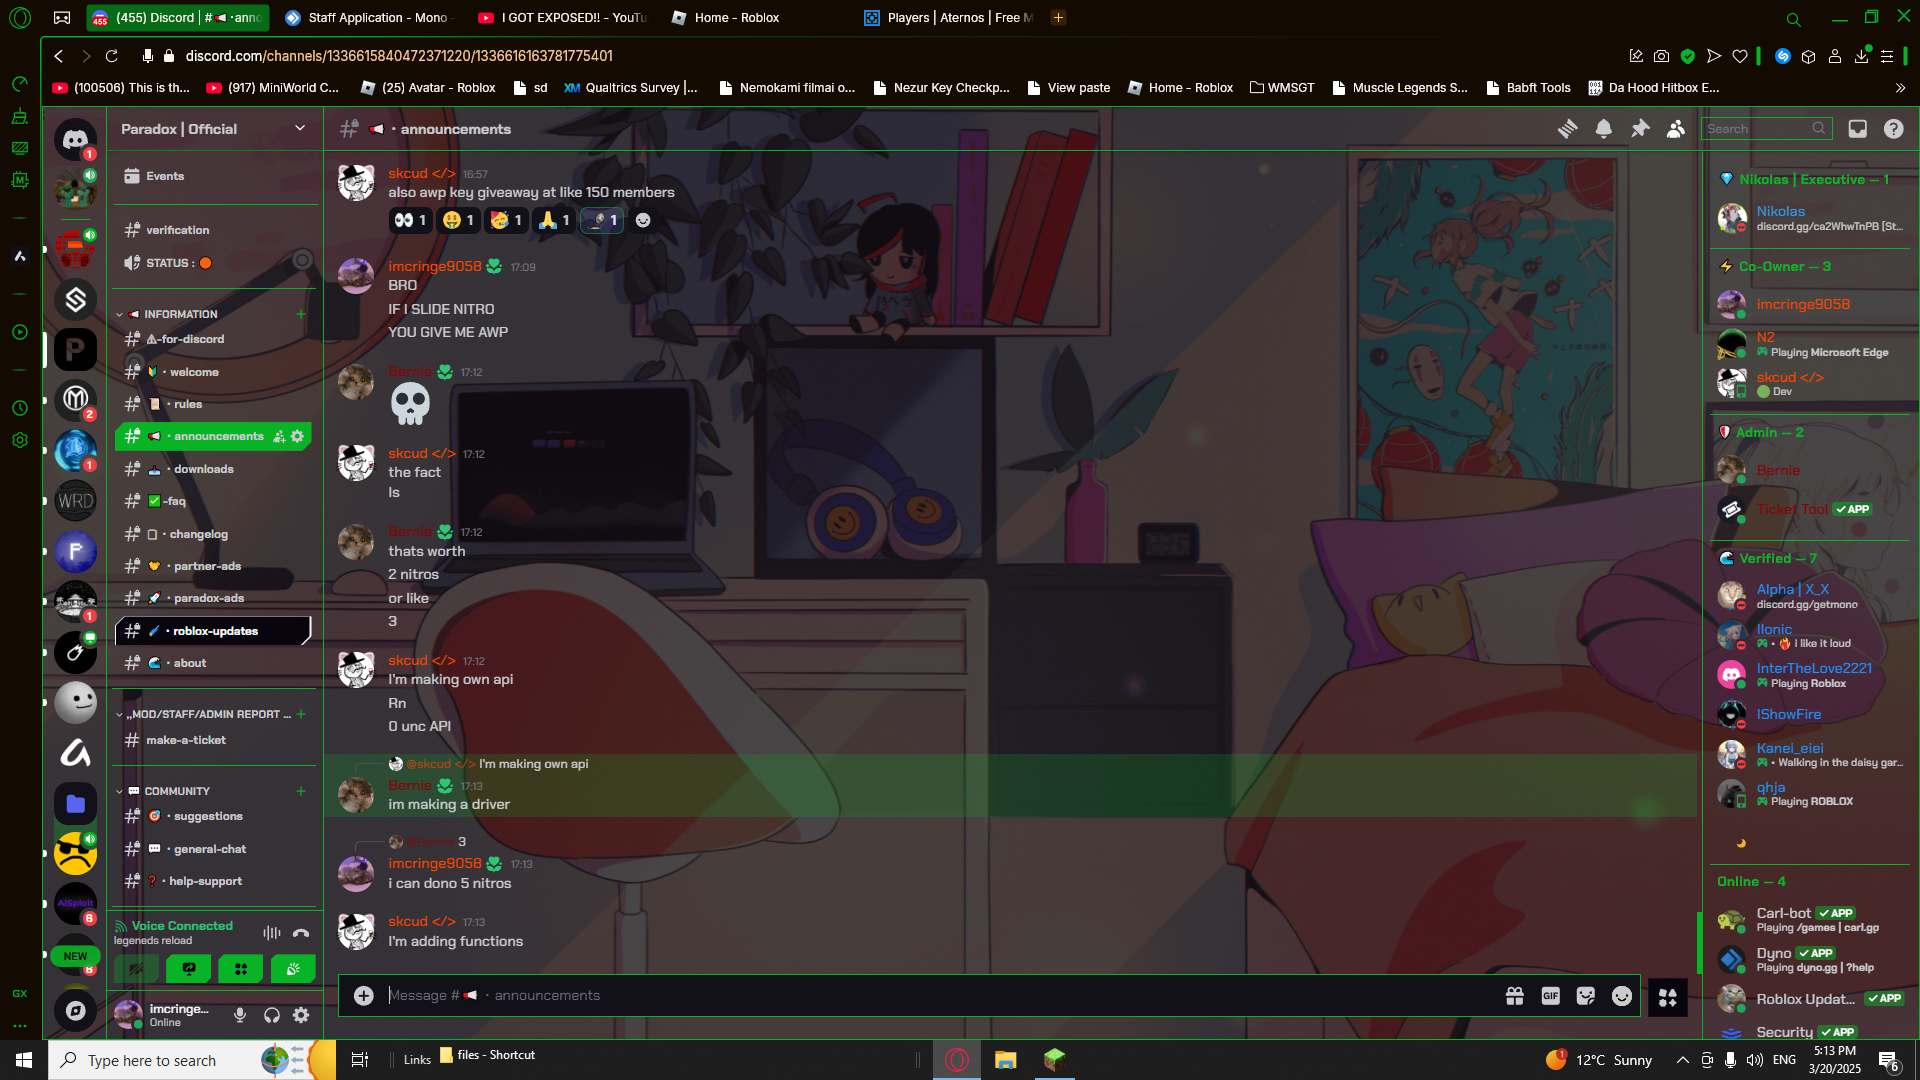Open the general-chat channel
The height and width of the screenshot is (1080, 1920).
tap(209, 849)
